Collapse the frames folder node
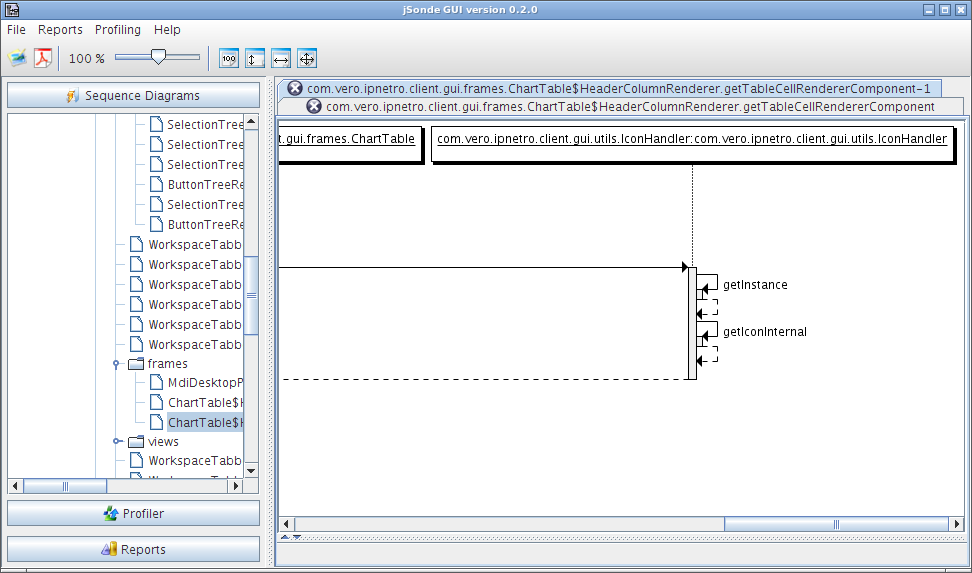This screenshot has height=573, width=972. click(116, 364)
